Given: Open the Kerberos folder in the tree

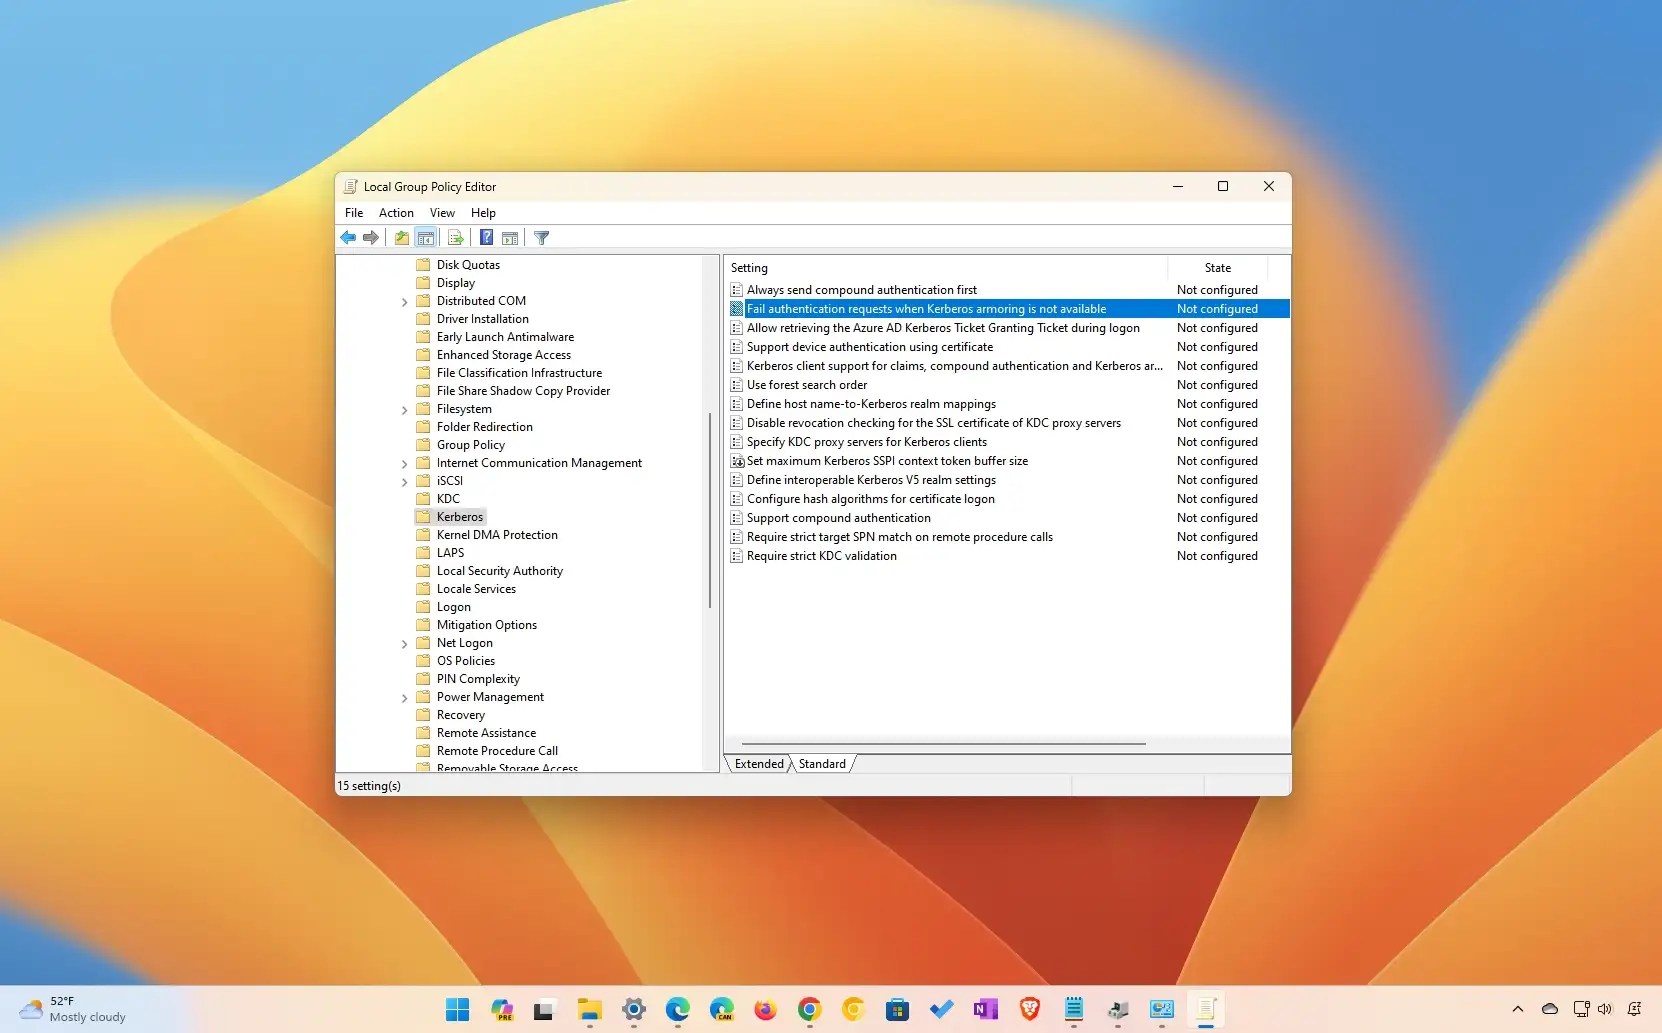Looking at the screenshot, I should click(459, 516).
